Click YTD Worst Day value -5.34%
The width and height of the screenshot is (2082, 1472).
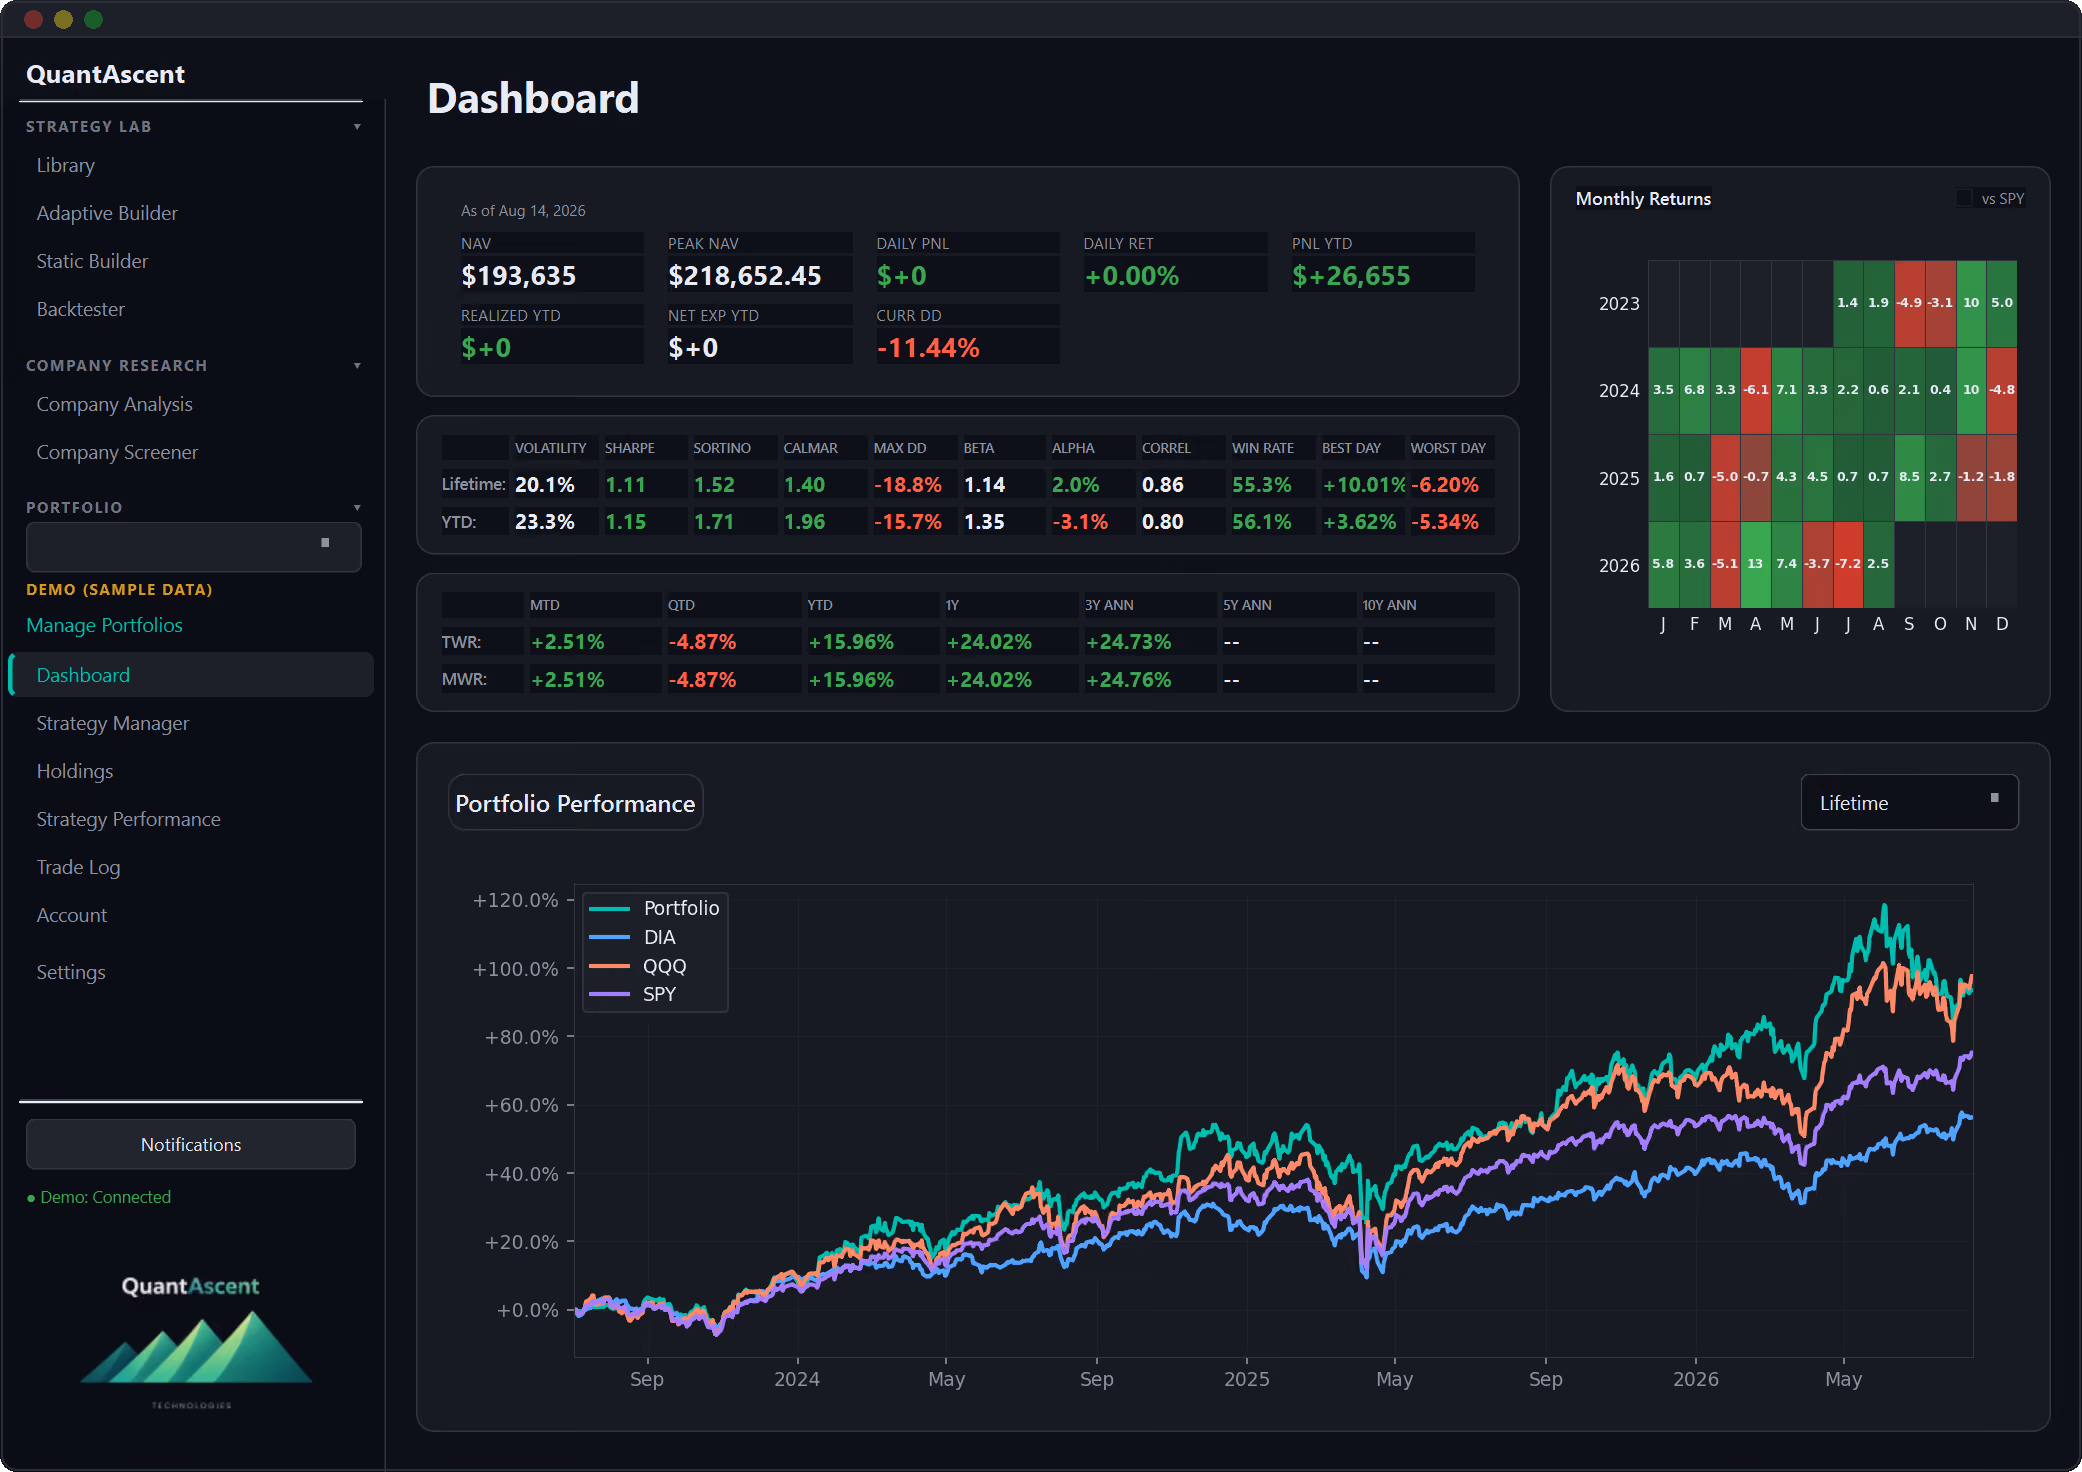click(1444, 522)
